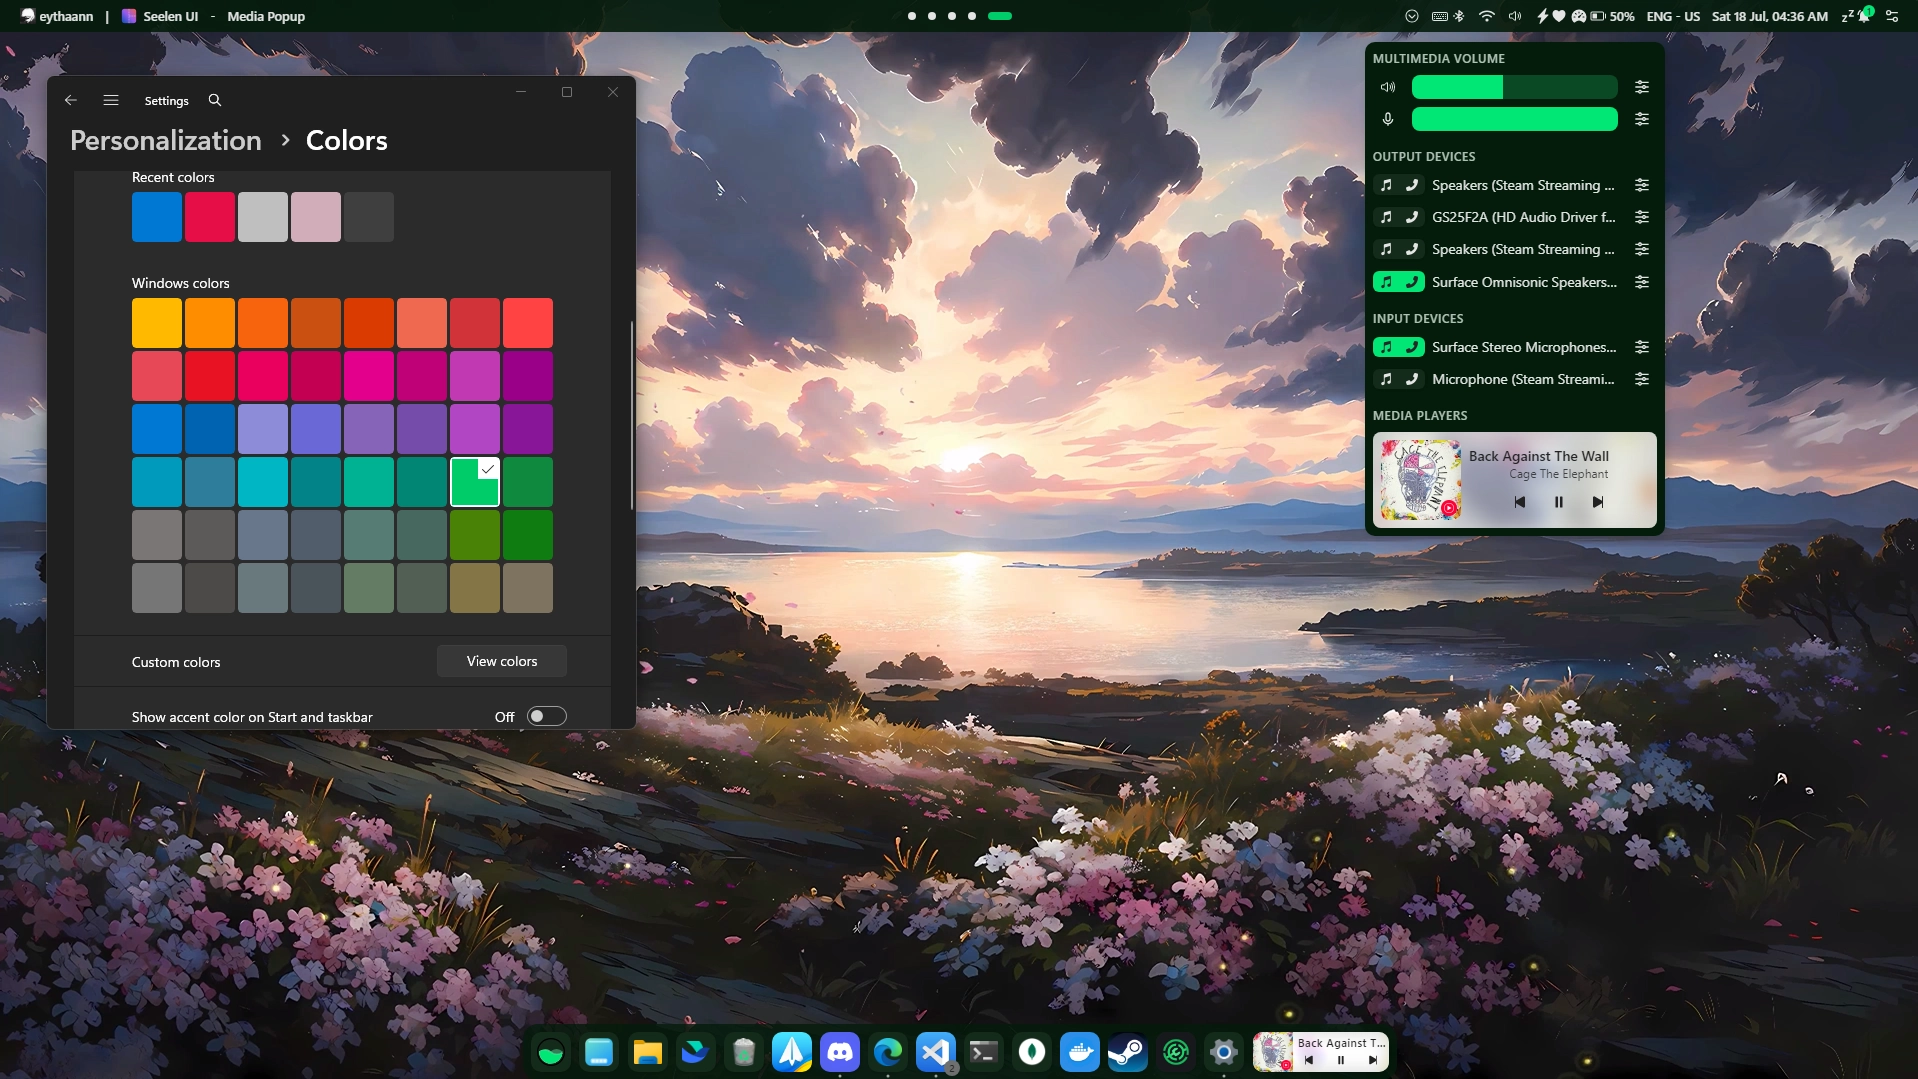Toggle phone icon for Surface Stereo Microphones
The height and width of the screenshot is (1079, 1918).
coord(1412,347)
